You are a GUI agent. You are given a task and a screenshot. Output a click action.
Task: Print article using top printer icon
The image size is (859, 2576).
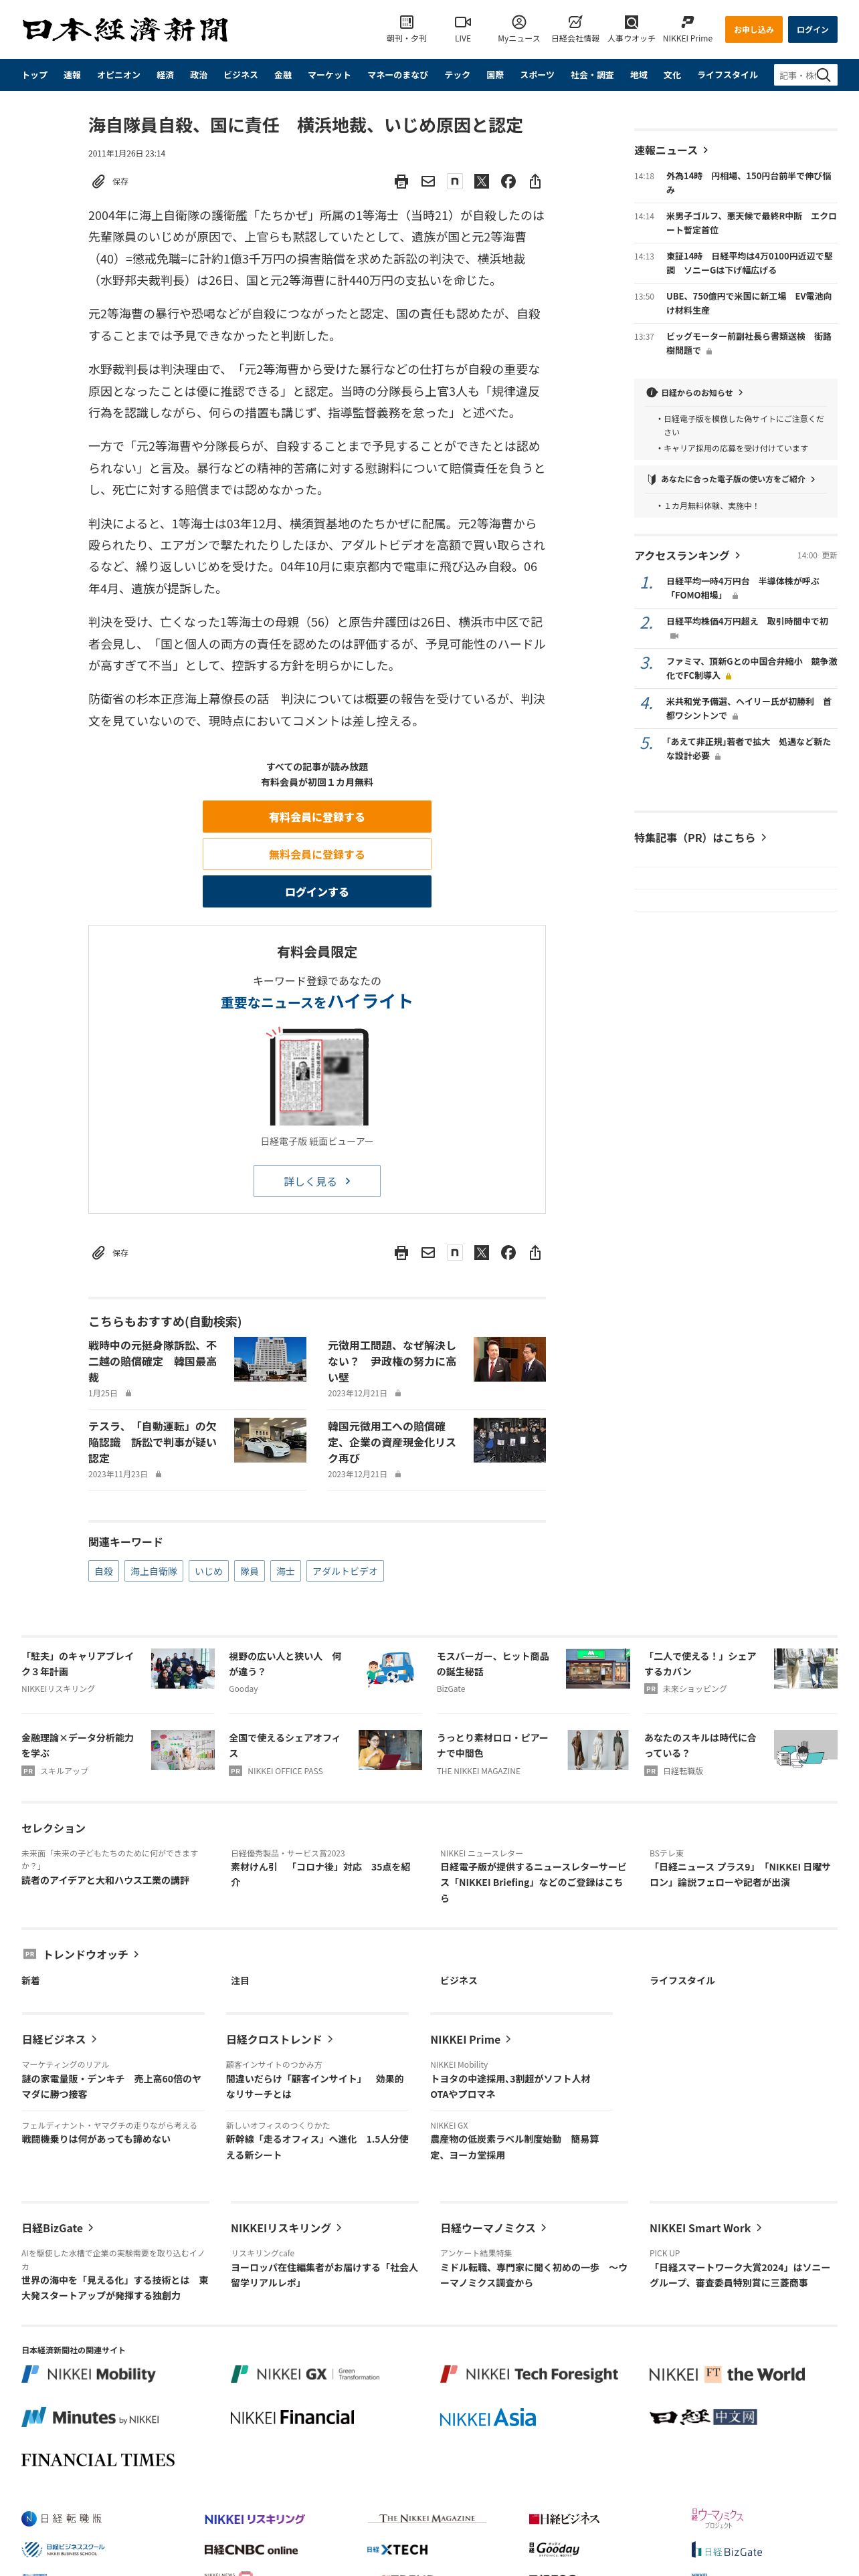point(401,182)
